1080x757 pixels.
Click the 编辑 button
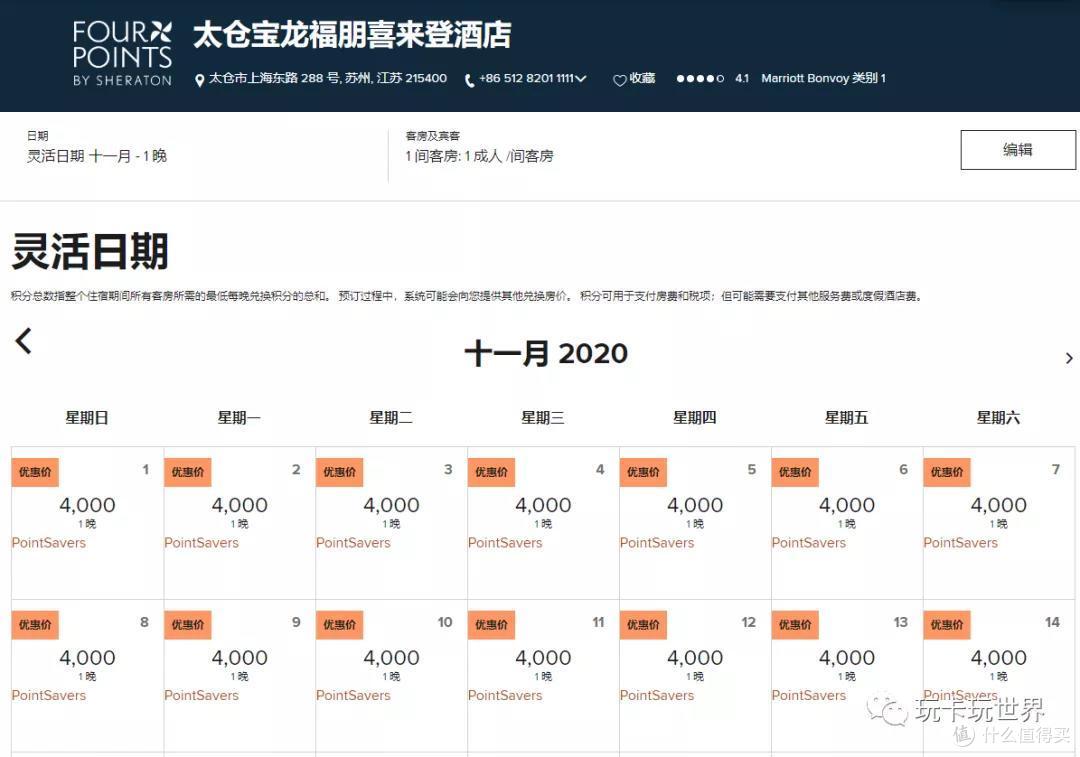1018,149
